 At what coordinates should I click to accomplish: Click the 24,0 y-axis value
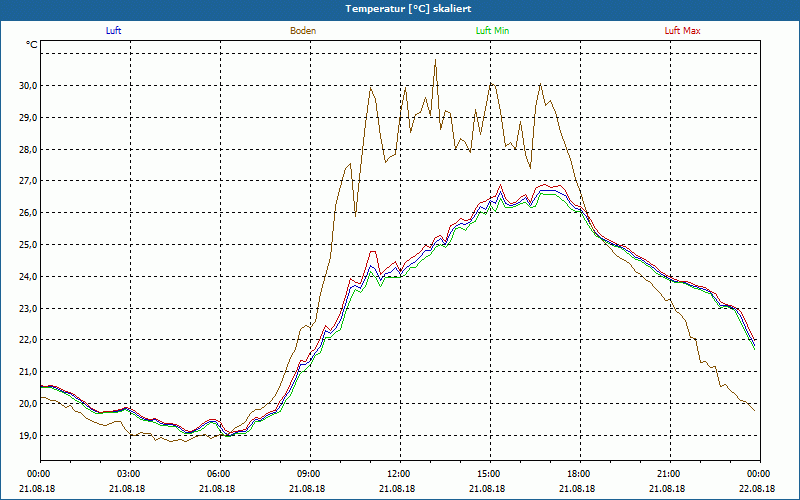click(x=29, y=277)
